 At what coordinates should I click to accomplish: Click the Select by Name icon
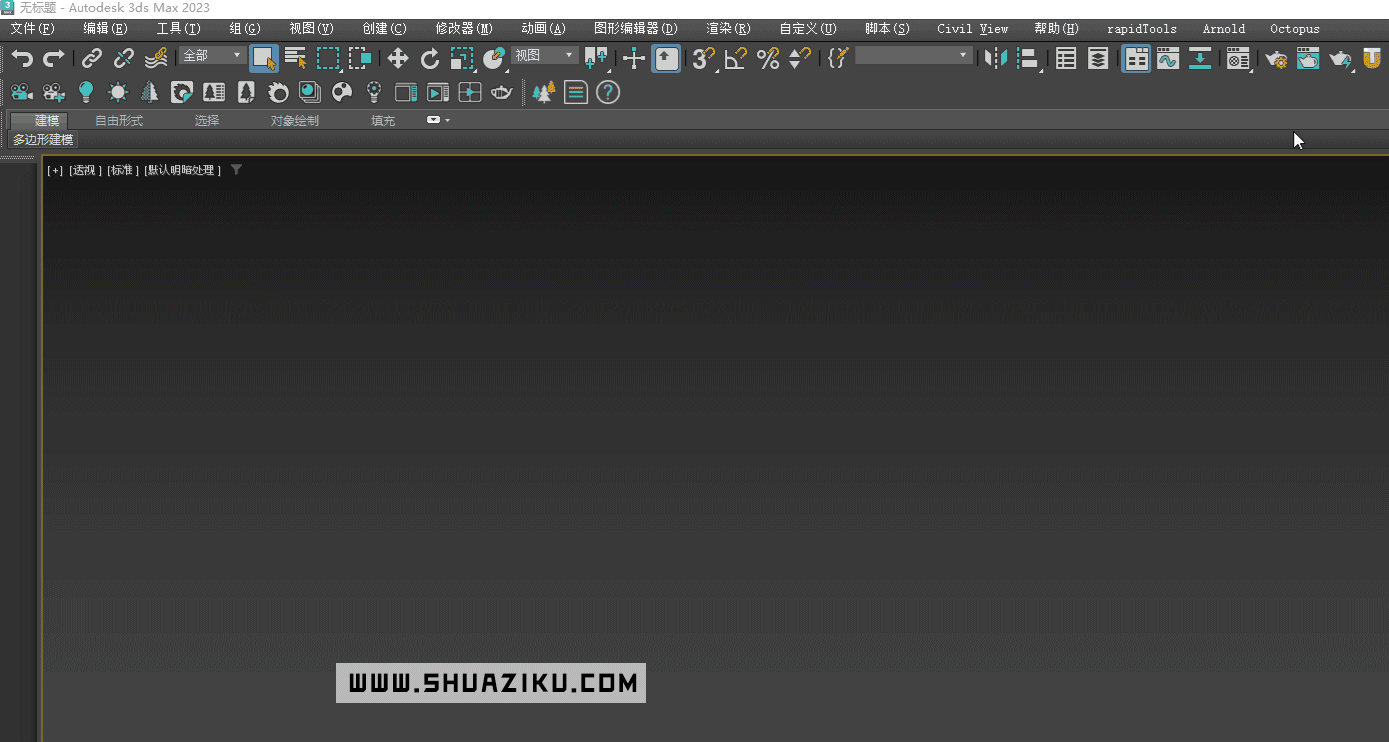point(296,59)
